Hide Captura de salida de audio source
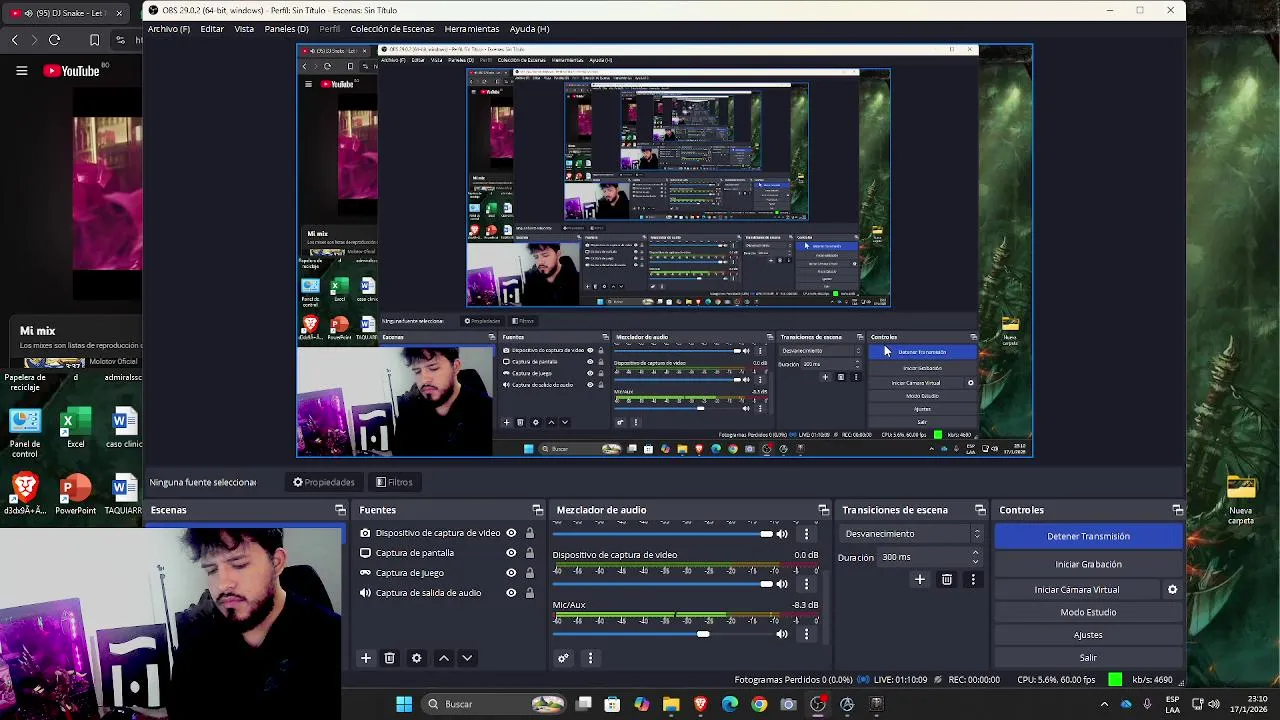Viewport: 1280px width, 720px height. pyautogui.click(x=511, y=593)
